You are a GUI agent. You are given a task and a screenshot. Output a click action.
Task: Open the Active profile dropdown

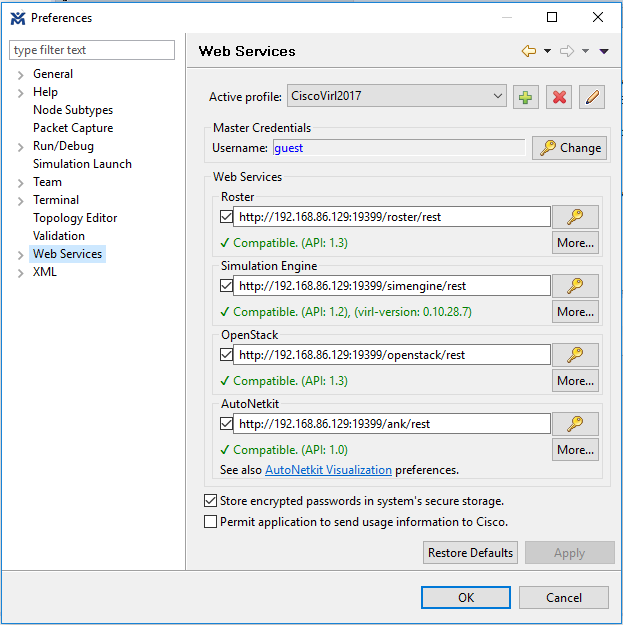[x=397, y=96]
